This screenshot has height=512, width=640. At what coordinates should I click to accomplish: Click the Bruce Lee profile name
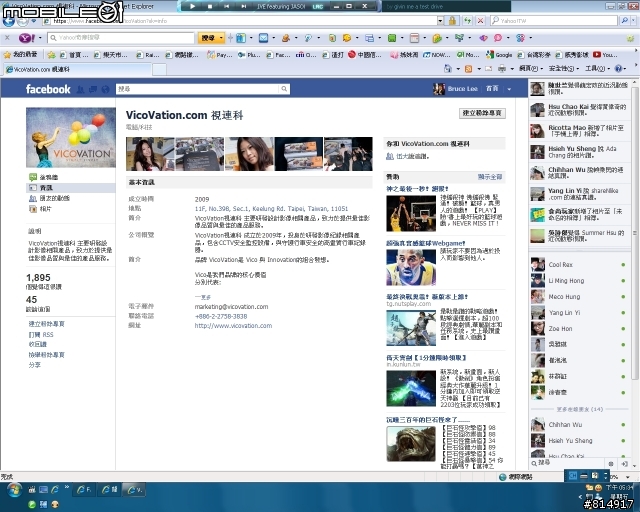[462, 89]
